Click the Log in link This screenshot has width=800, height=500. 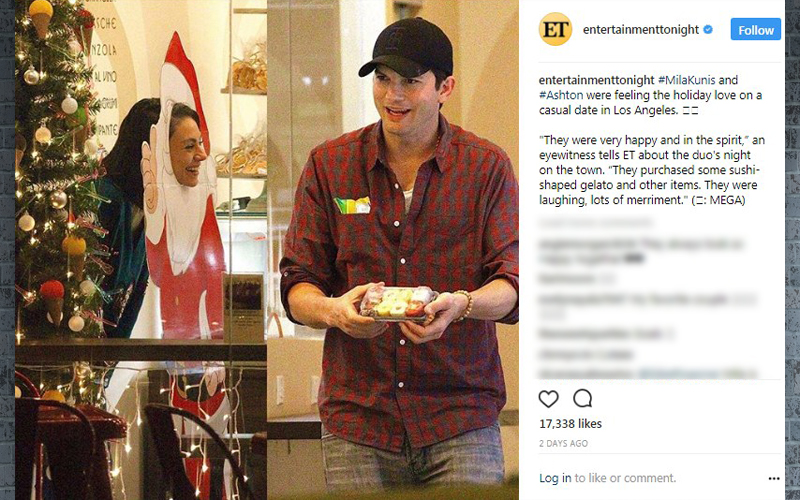(555, 478)
